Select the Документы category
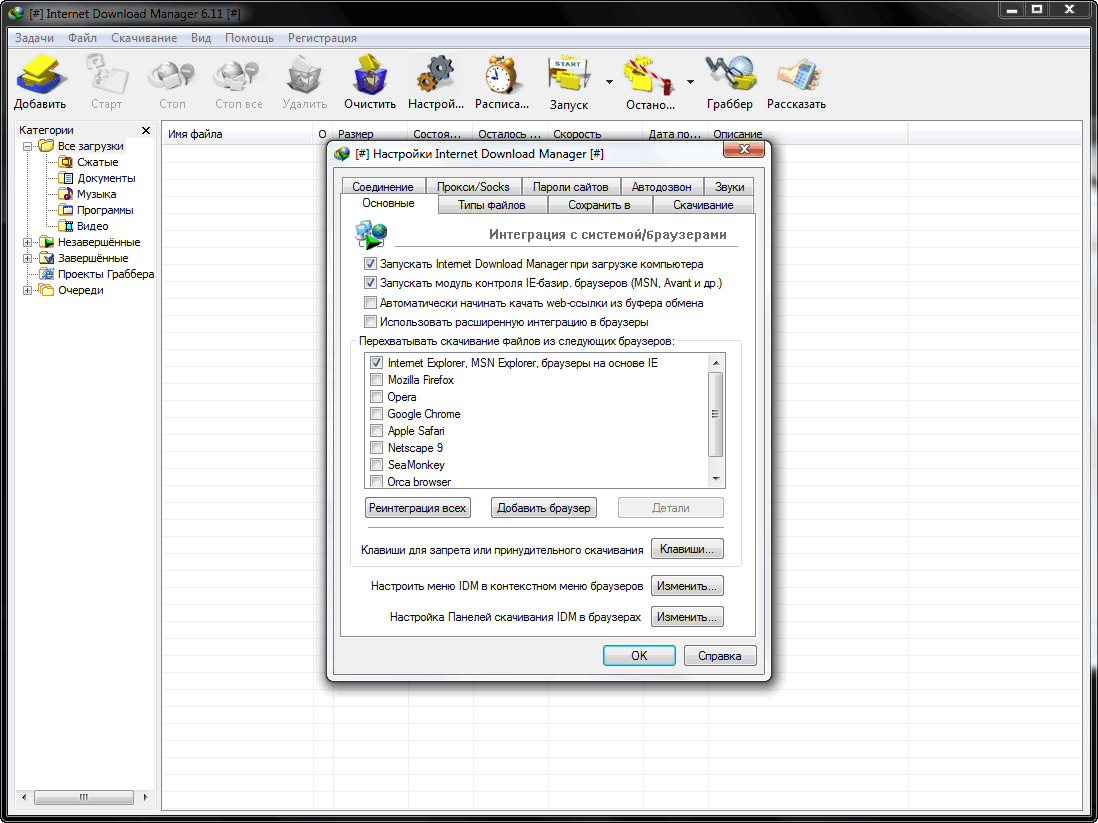The image size is (1098, 823). click(x=106, y=178)
